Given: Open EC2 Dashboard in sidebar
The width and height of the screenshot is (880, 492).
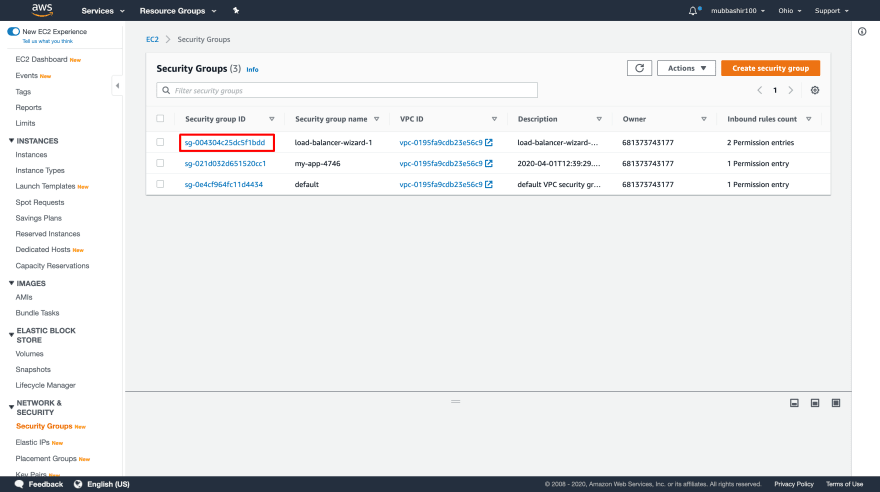Looking at the screenshot, I should (41, 59).
